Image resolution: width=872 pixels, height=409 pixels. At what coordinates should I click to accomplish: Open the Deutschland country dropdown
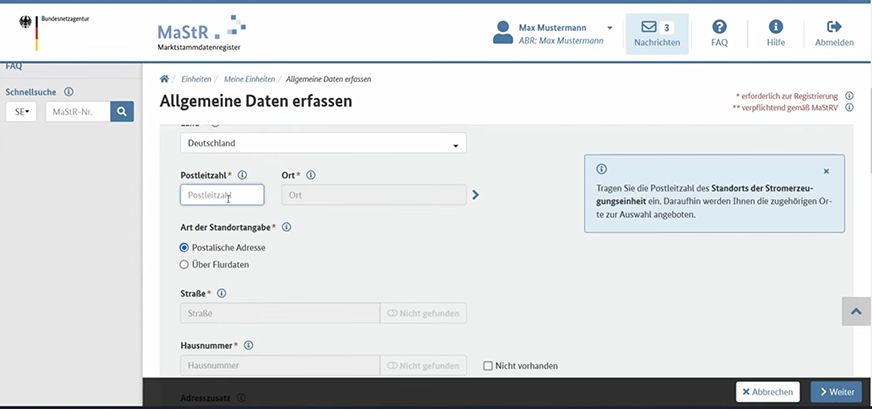click(323, 143)
